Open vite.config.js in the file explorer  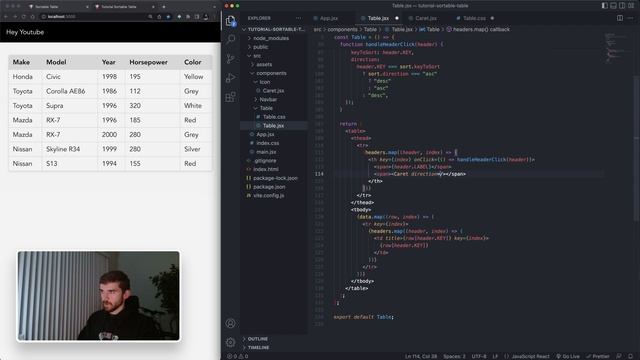tap(268, 196)
